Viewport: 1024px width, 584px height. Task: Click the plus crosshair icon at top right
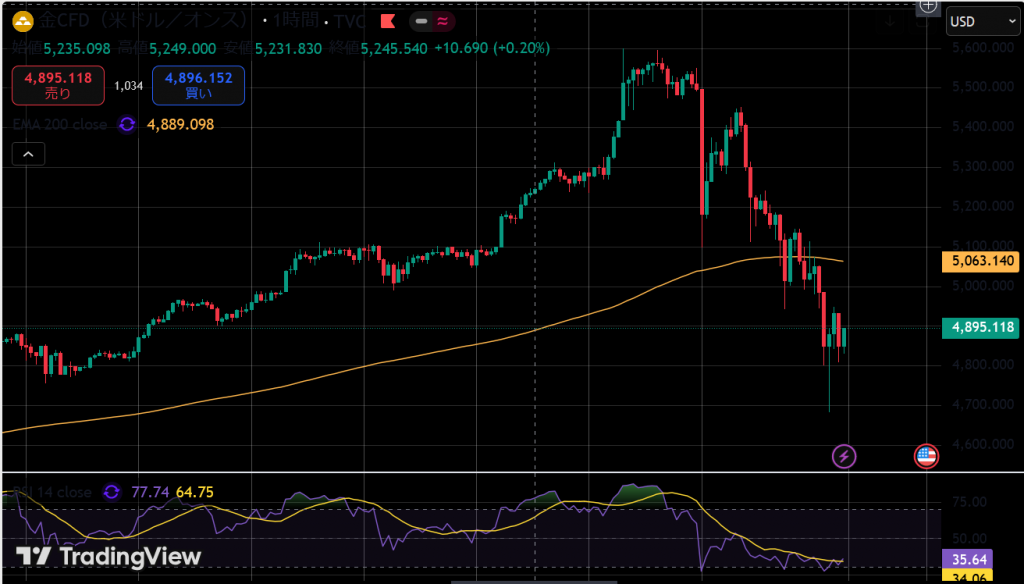pyautogui.click(x=928, y=6)
